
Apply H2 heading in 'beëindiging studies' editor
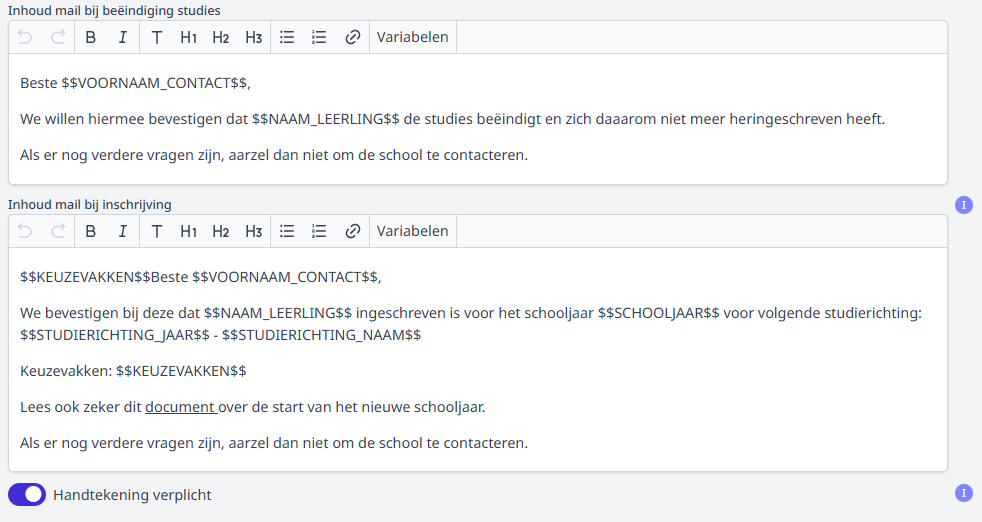(220, 38)
